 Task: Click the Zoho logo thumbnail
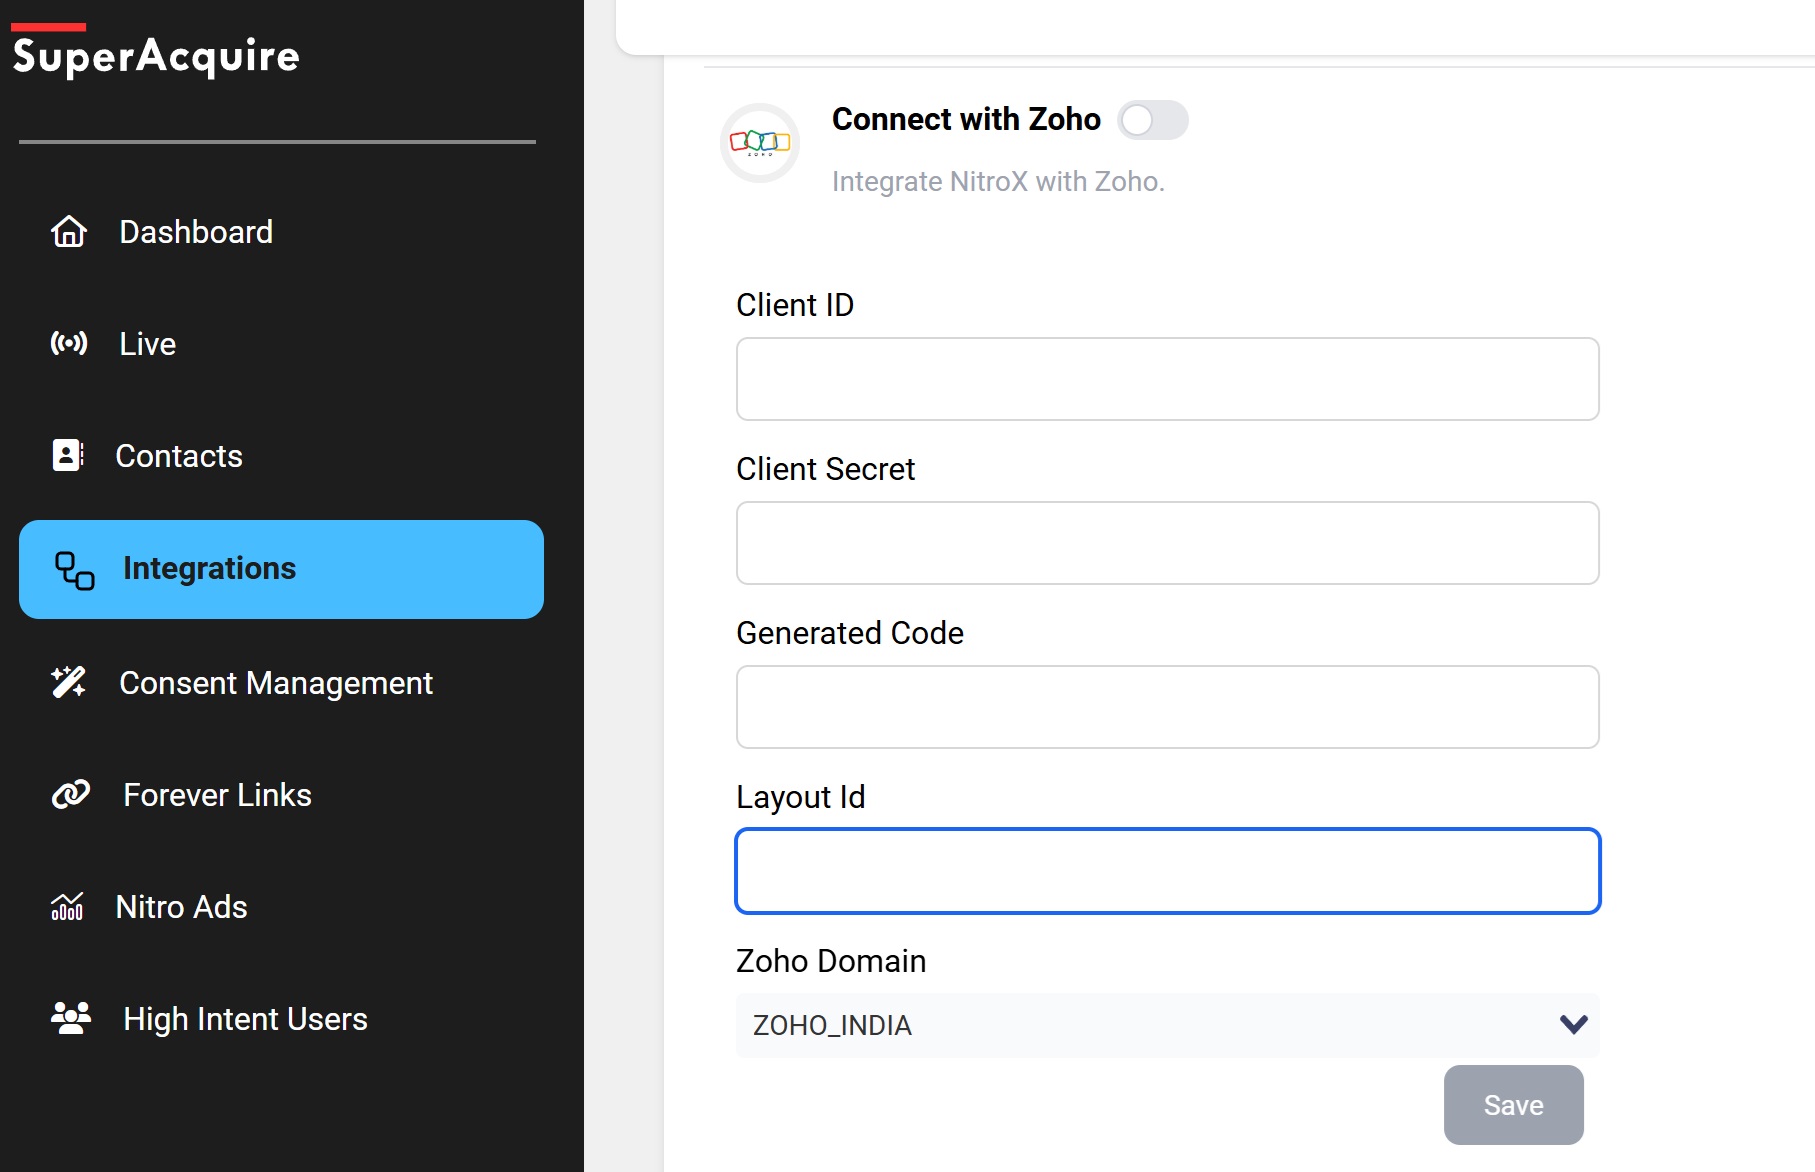(760, 143)
